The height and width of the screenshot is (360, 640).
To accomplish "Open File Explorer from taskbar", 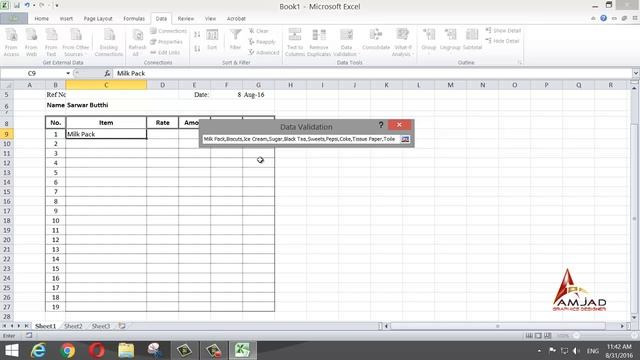I will pyautogui.click(x=126, y=351).
